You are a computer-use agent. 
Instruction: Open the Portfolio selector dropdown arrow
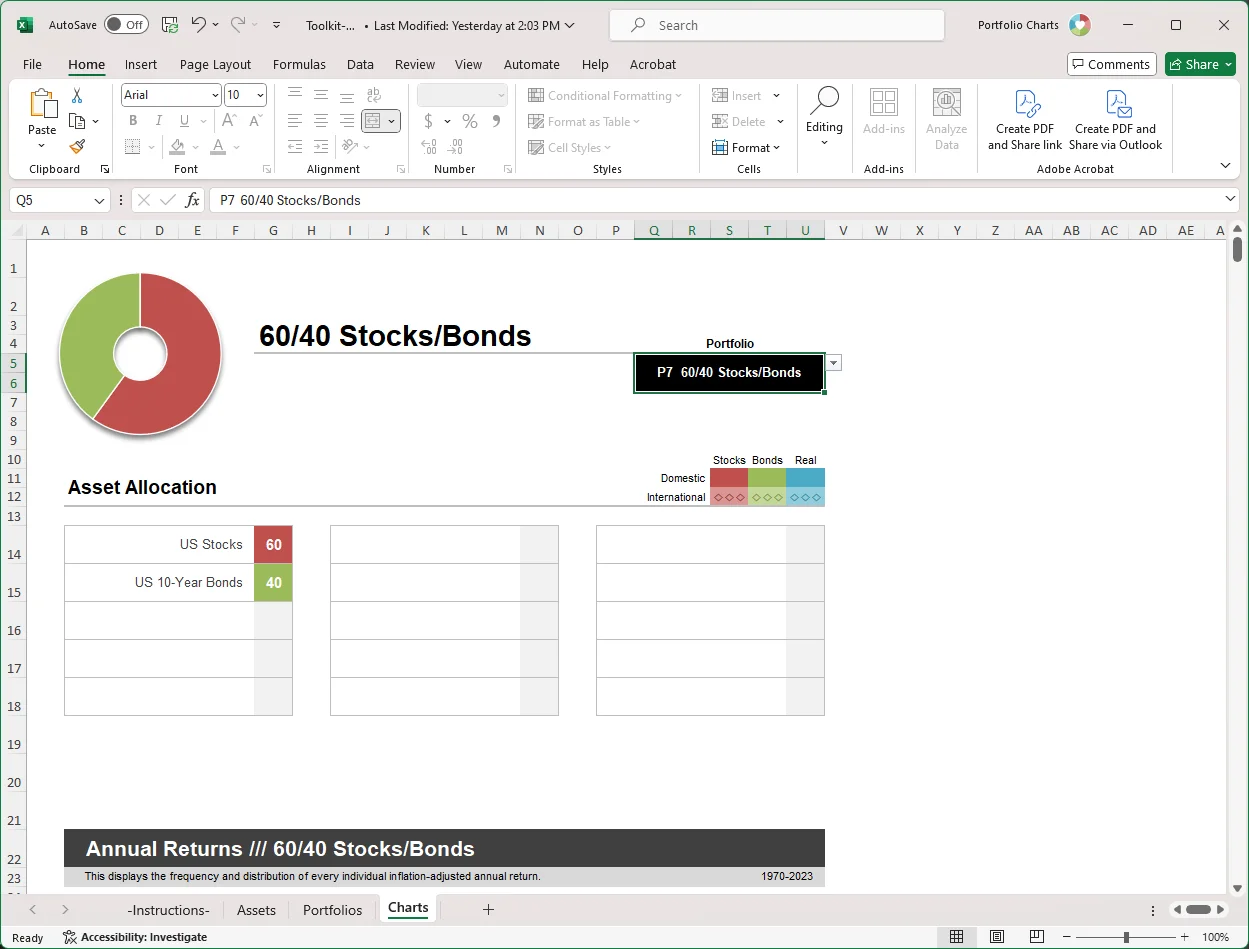tap(833, 362)
